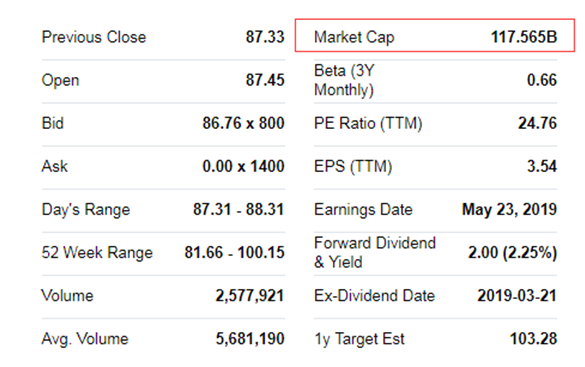Click the Beta (3Y Monthly) label

tap(344, 80)
